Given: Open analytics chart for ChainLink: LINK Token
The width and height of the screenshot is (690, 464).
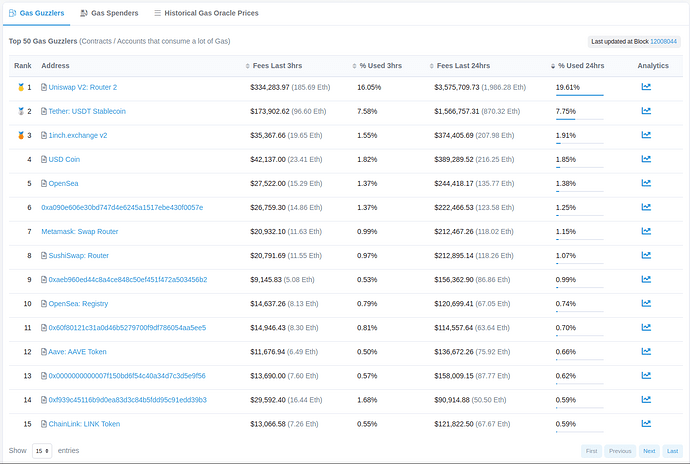Looking at the screenshot, I should [646, 423].
